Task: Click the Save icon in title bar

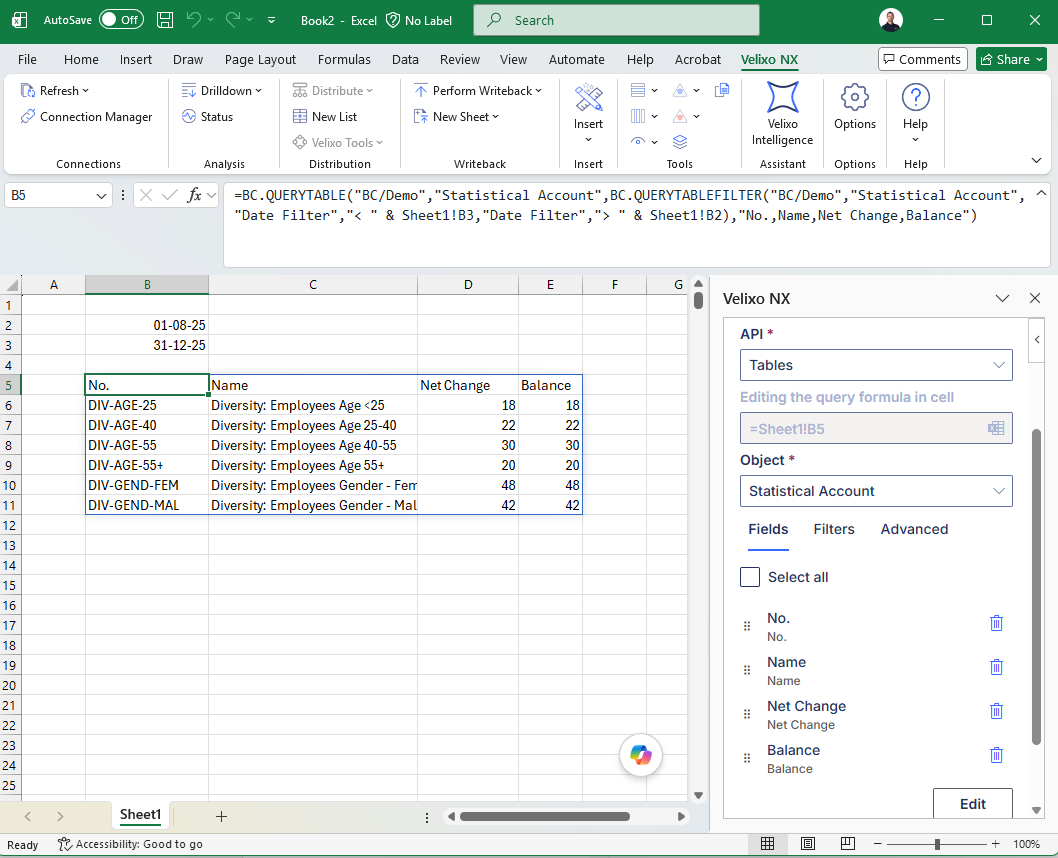Action: click(165, 20)
